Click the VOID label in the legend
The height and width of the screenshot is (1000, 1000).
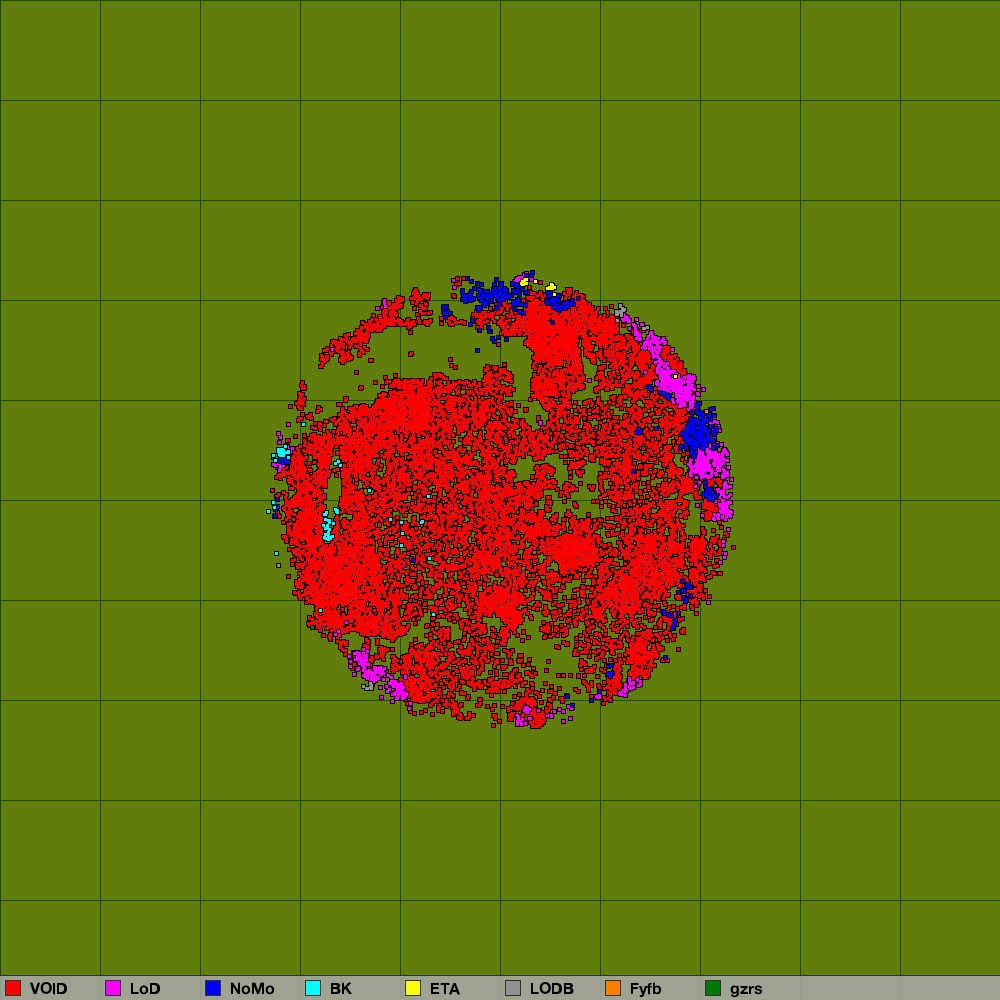48,989
